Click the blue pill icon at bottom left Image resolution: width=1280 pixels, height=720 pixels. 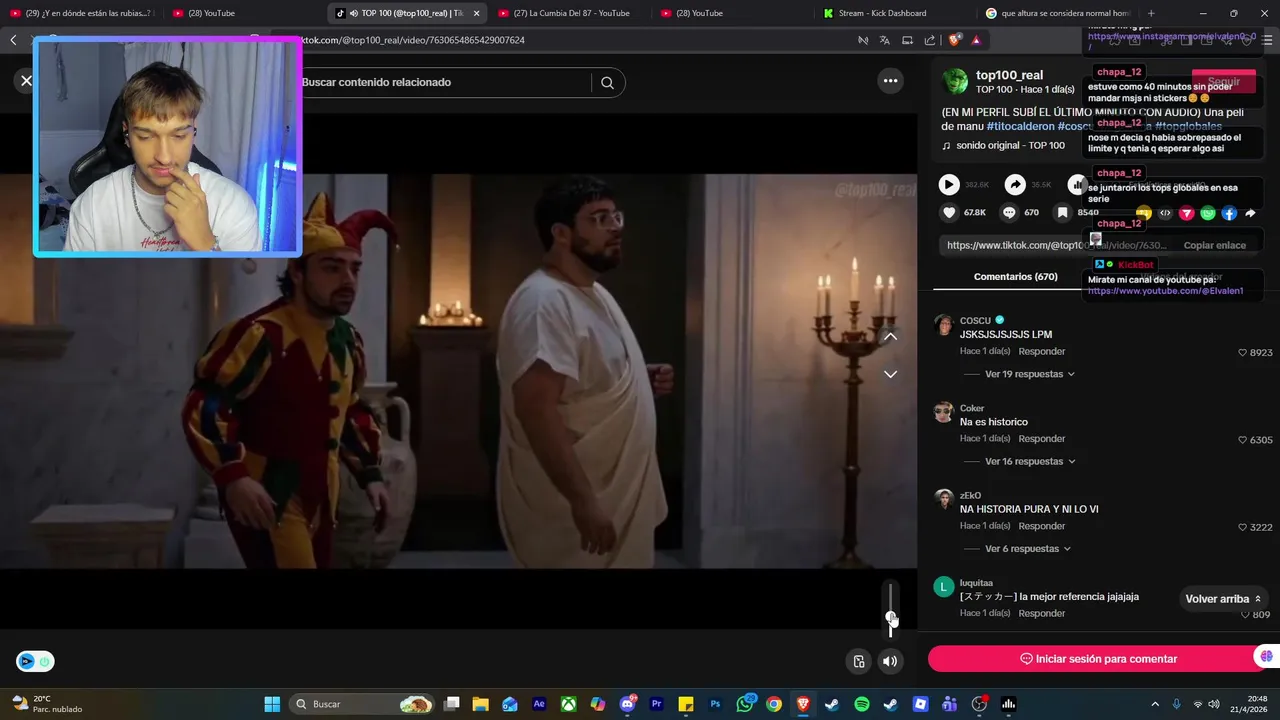[x=35, y=661]
